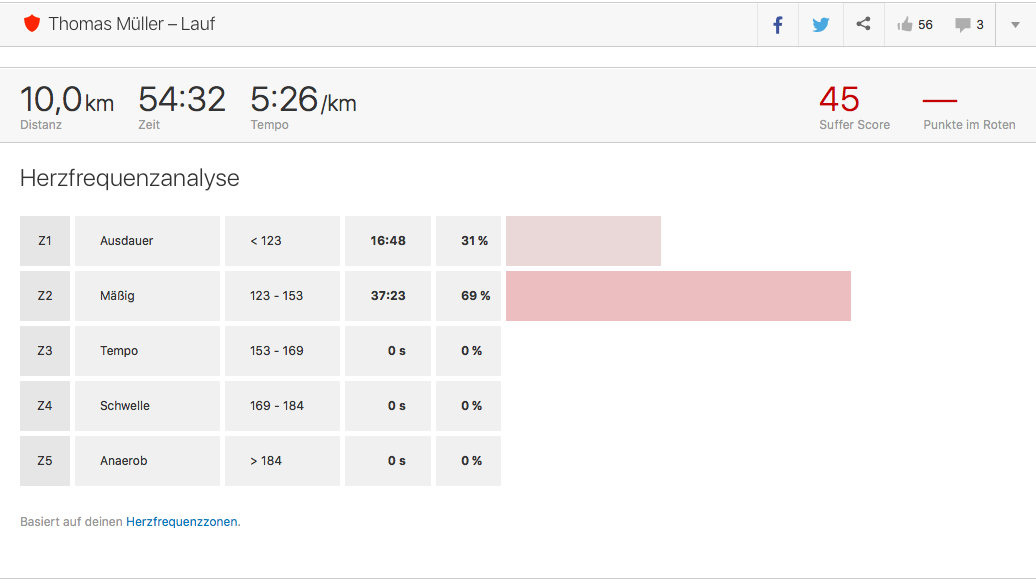The height and width of the screenshot is (582, 1036).
Task: Click the Z1 Ausdauer zone bar
Action: [x=583, y=241]
